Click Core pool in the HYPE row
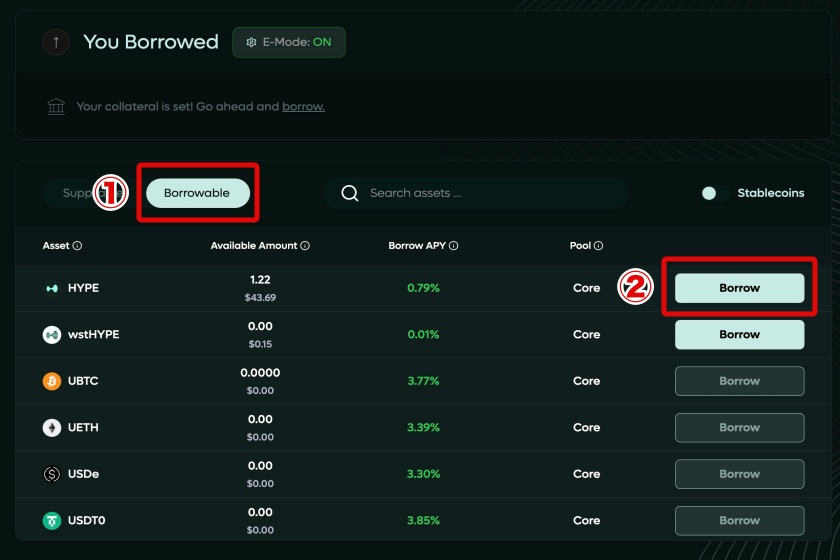Image resolution: width=840 pixels, height=560 pixels. pyautogui.click(x=587, y=288)
